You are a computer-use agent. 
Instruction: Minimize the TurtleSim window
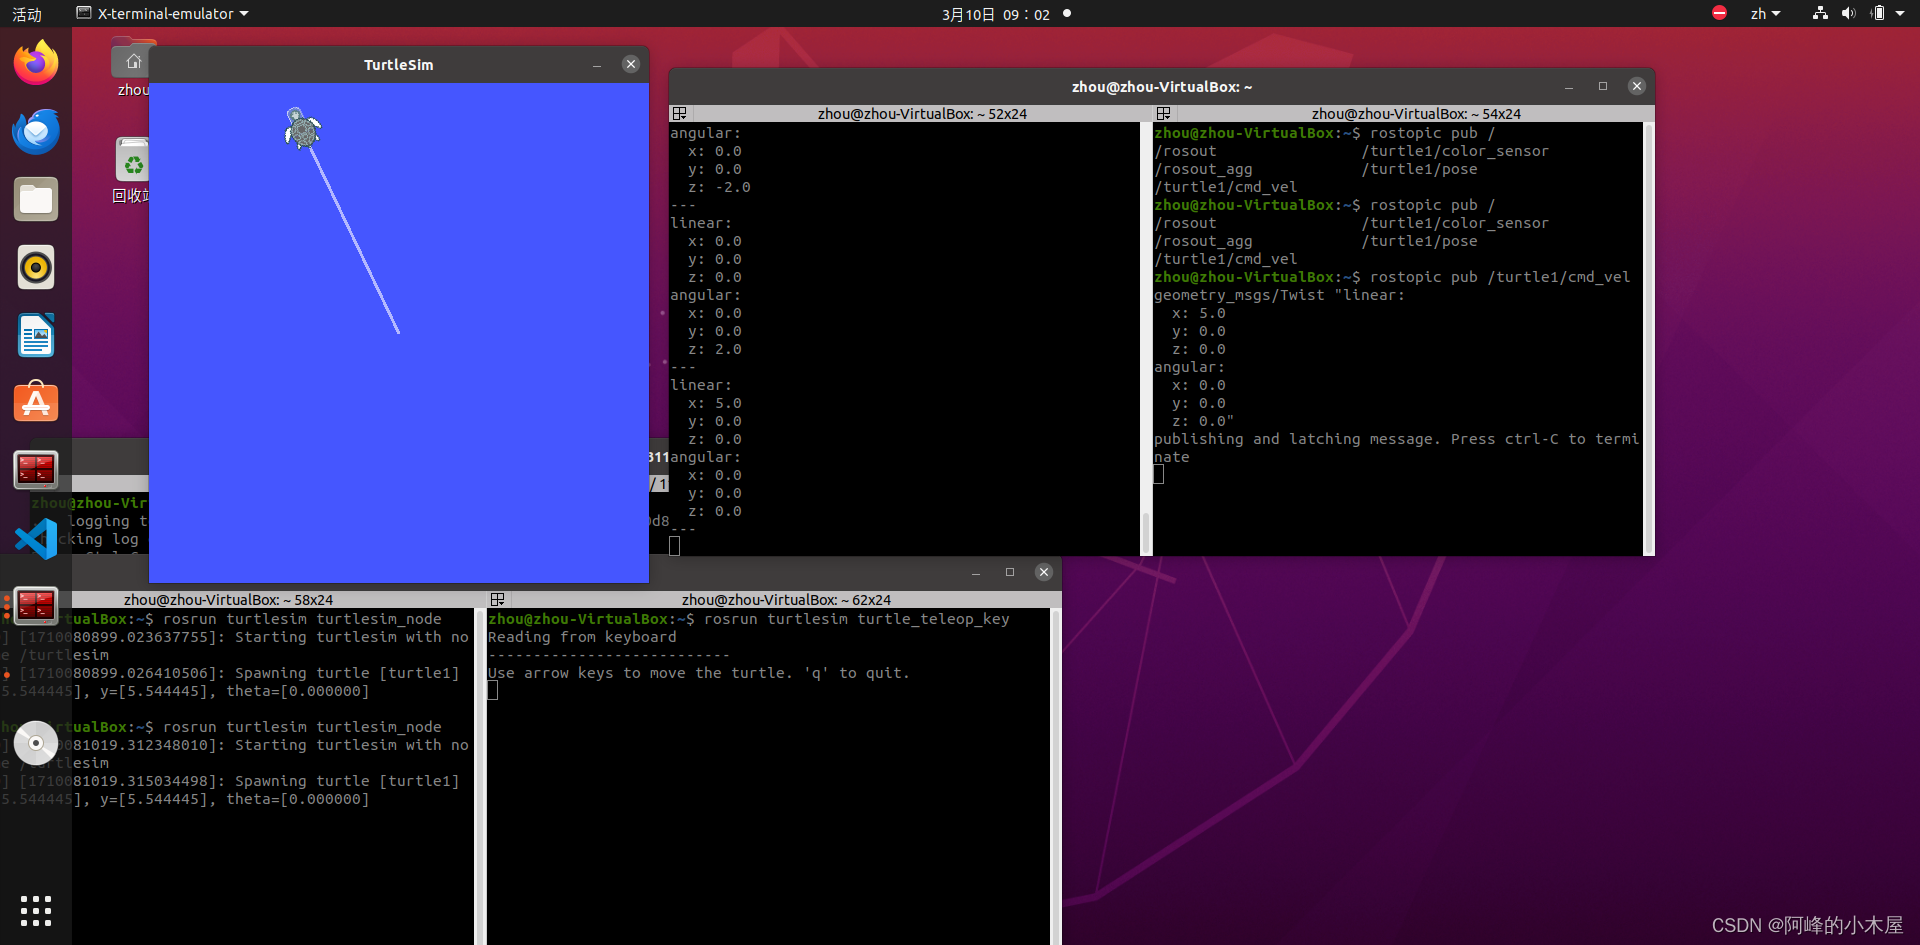(x=597, y=65)
